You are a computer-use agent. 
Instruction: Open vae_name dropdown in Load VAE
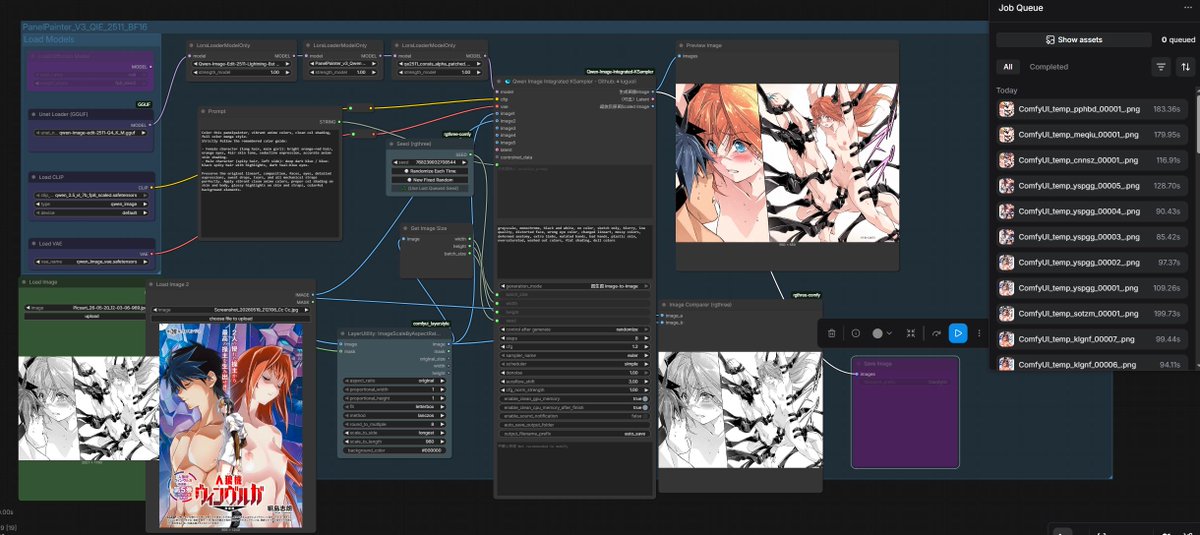(x=90, y=262)
